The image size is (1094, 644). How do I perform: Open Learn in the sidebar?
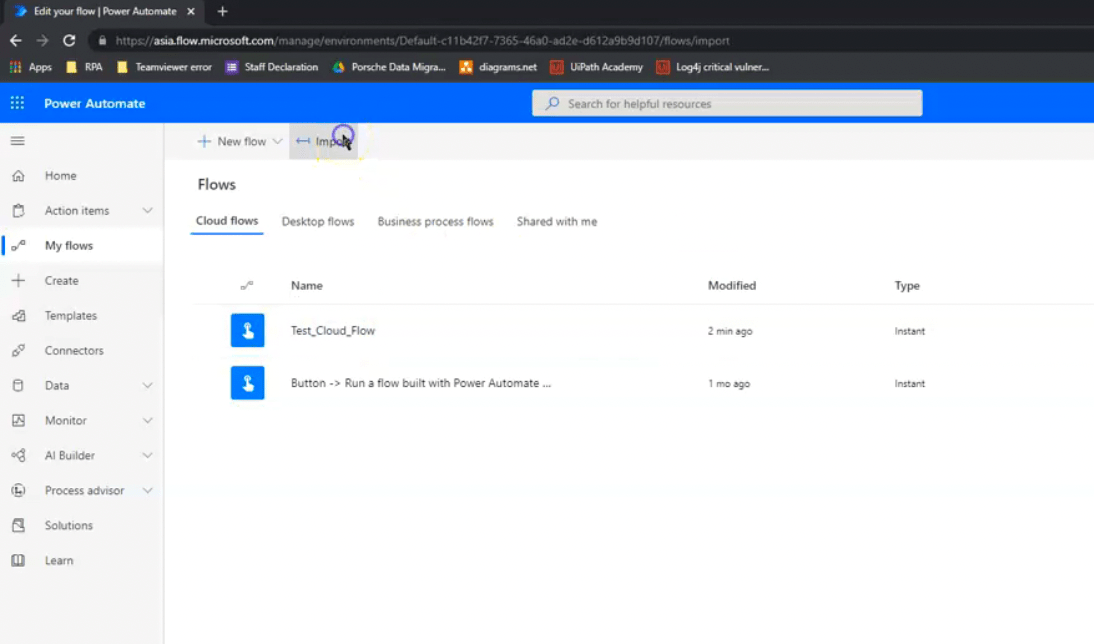tap(59, 560)
